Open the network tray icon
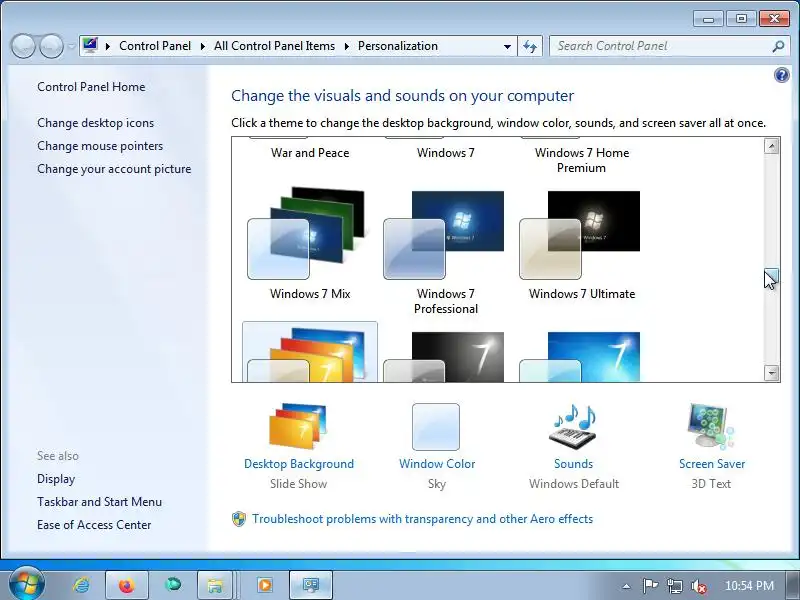The image size is (800, 600). point(674,586)
